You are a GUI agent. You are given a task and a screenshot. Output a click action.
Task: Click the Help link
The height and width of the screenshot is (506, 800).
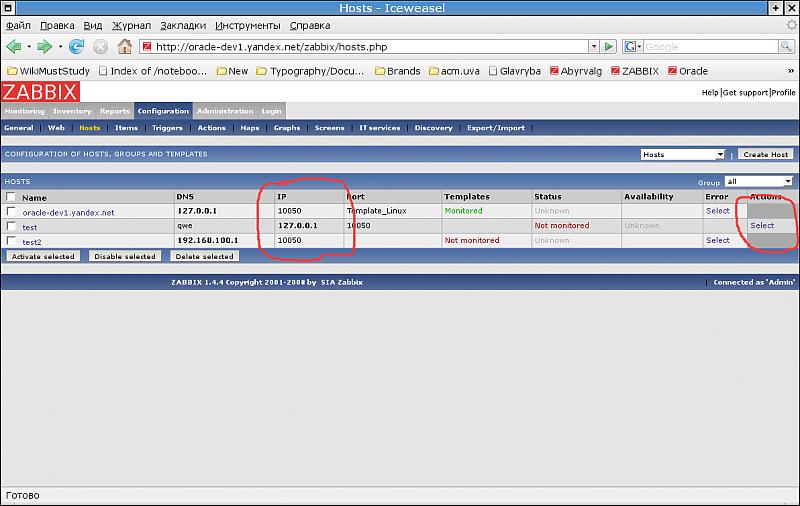[x=710, y=92]
